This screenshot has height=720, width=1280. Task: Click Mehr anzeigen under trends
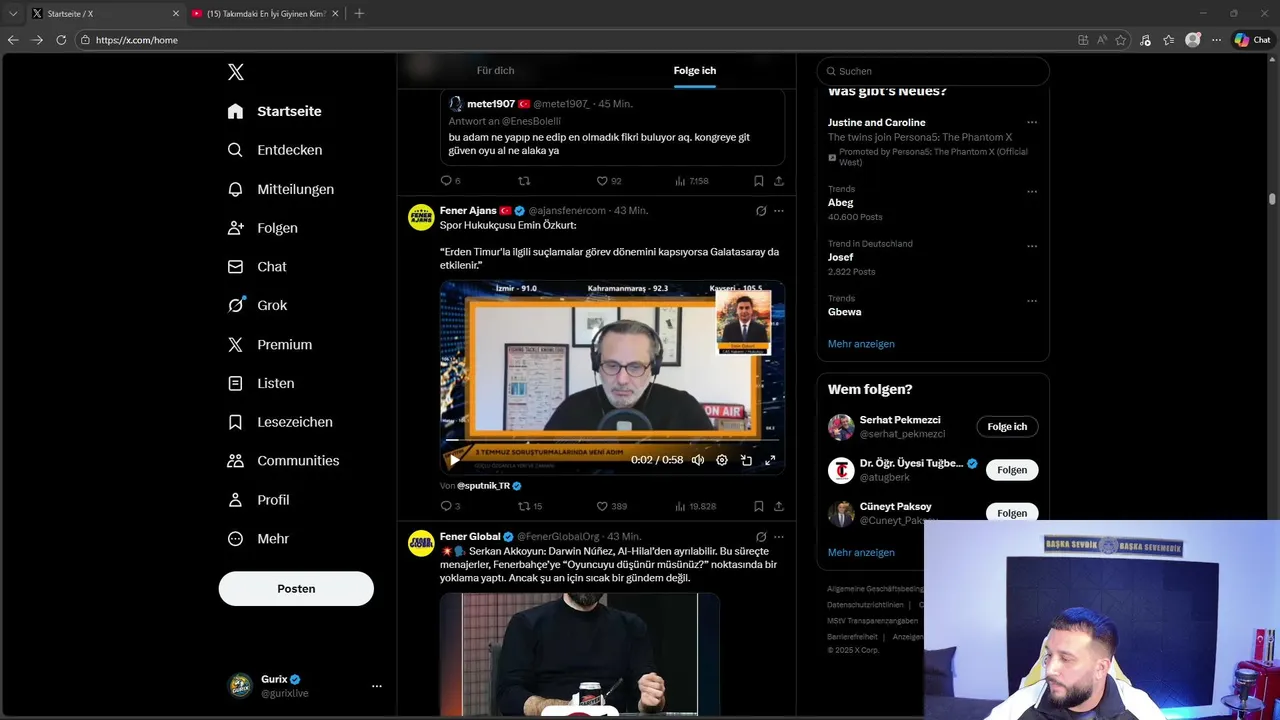coord(861,344)
